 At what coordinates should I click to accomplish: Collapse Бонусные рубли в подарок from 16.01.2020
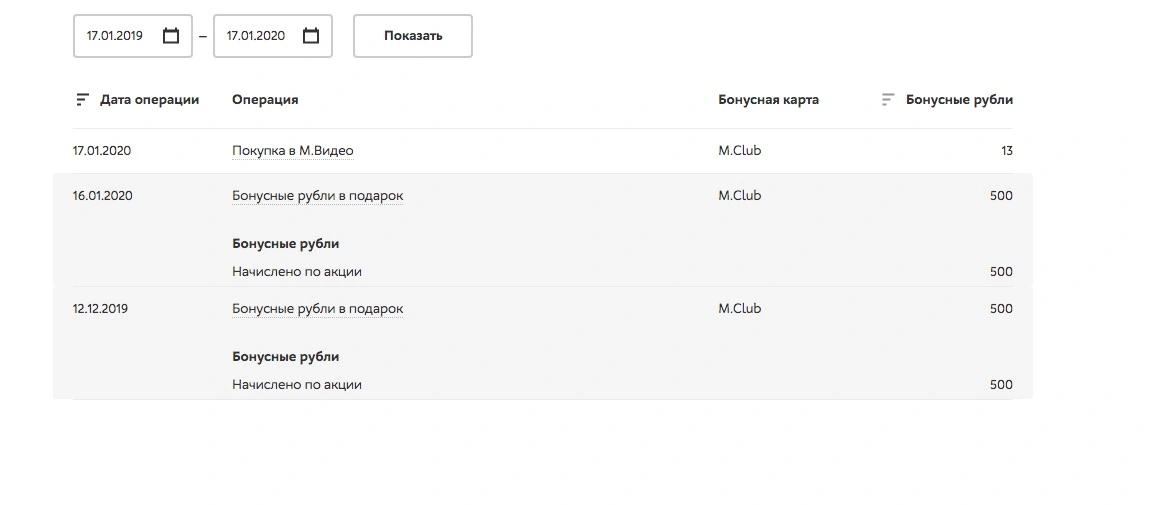317,196
